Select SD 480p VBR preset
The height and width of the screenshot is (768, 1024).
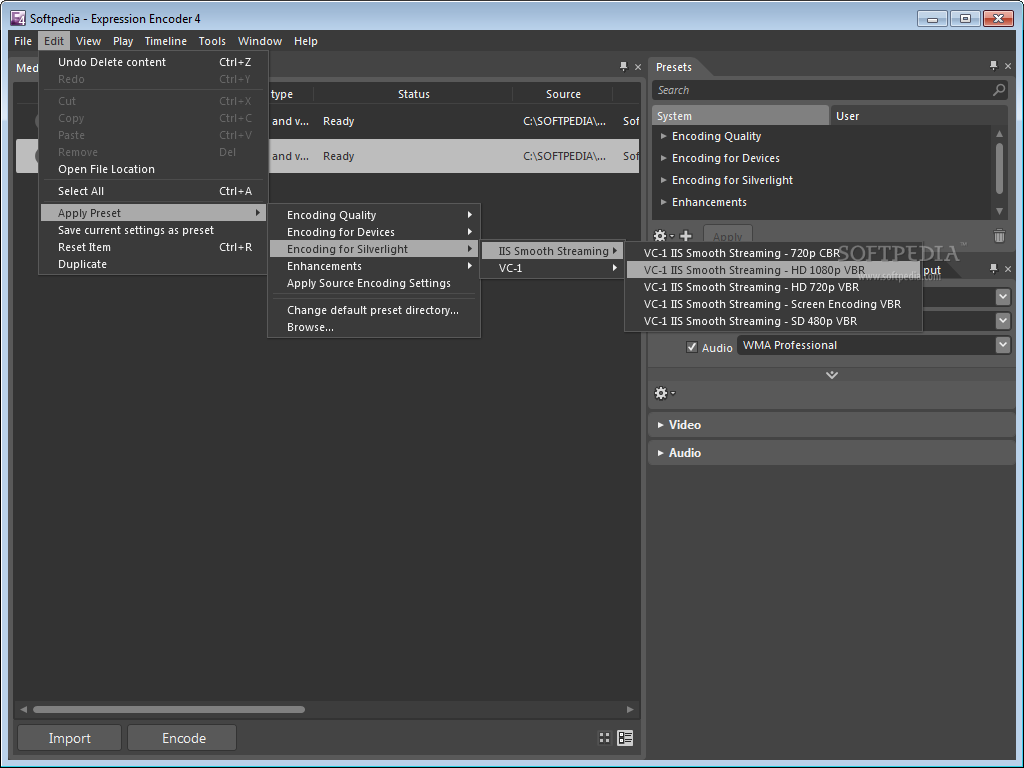pos(773,321)
